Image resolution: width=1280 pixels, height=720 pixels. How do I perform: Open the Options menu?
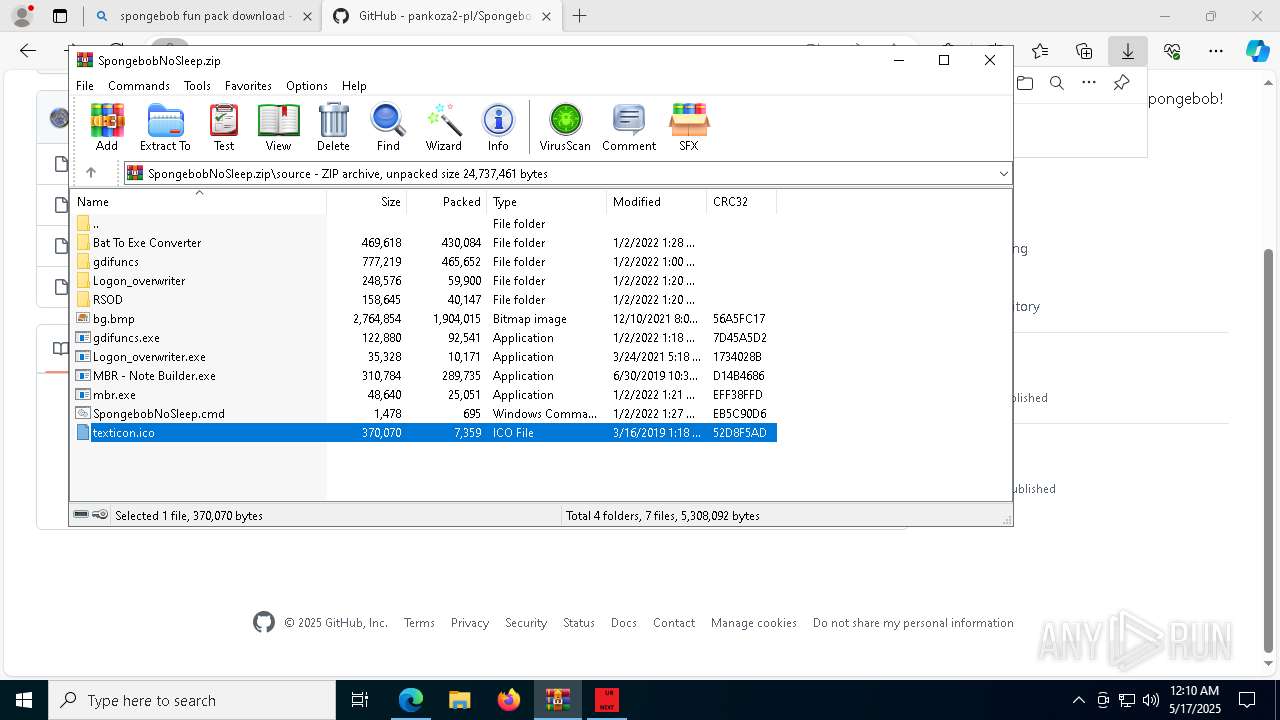click(x=307, y=86)
